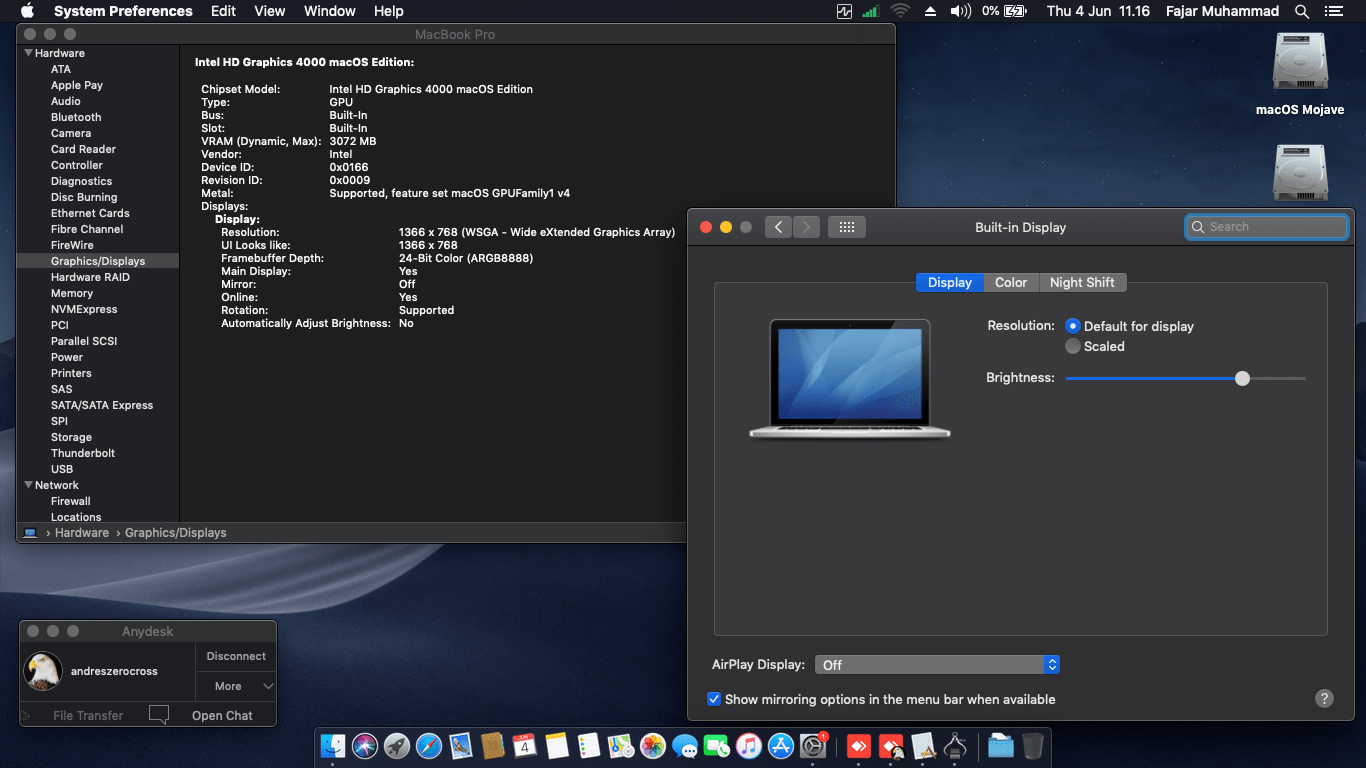Screen dimensions: 1366x768
Task: Open FaceTime icon in the dock
Action: [717, 746]
